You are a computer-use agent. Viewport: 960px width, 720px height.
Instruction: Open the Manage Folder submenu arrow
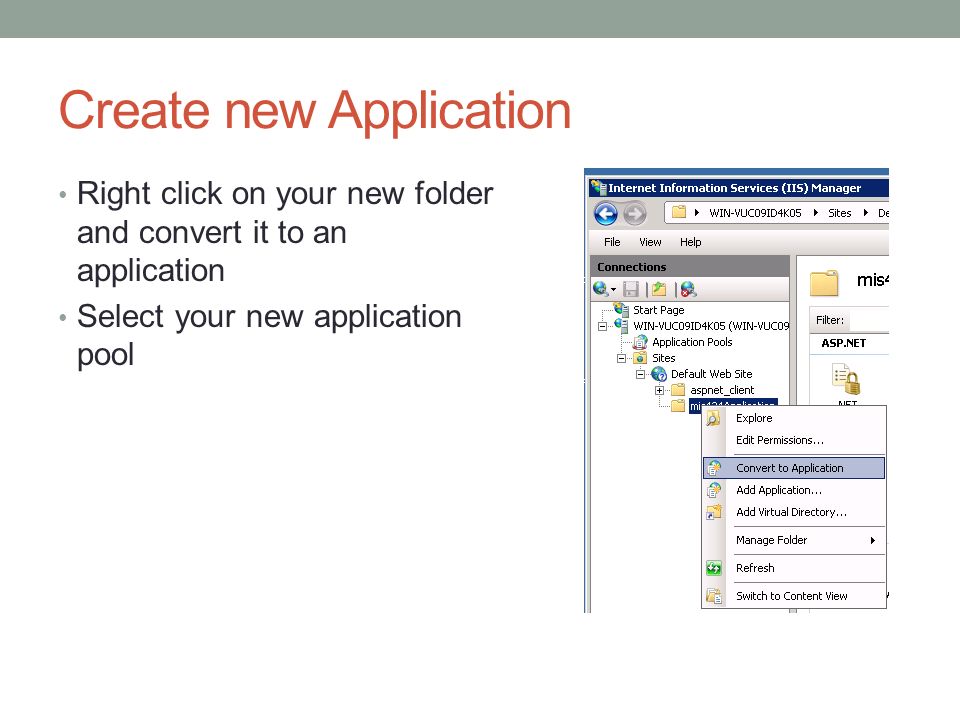tap(872, 541)
